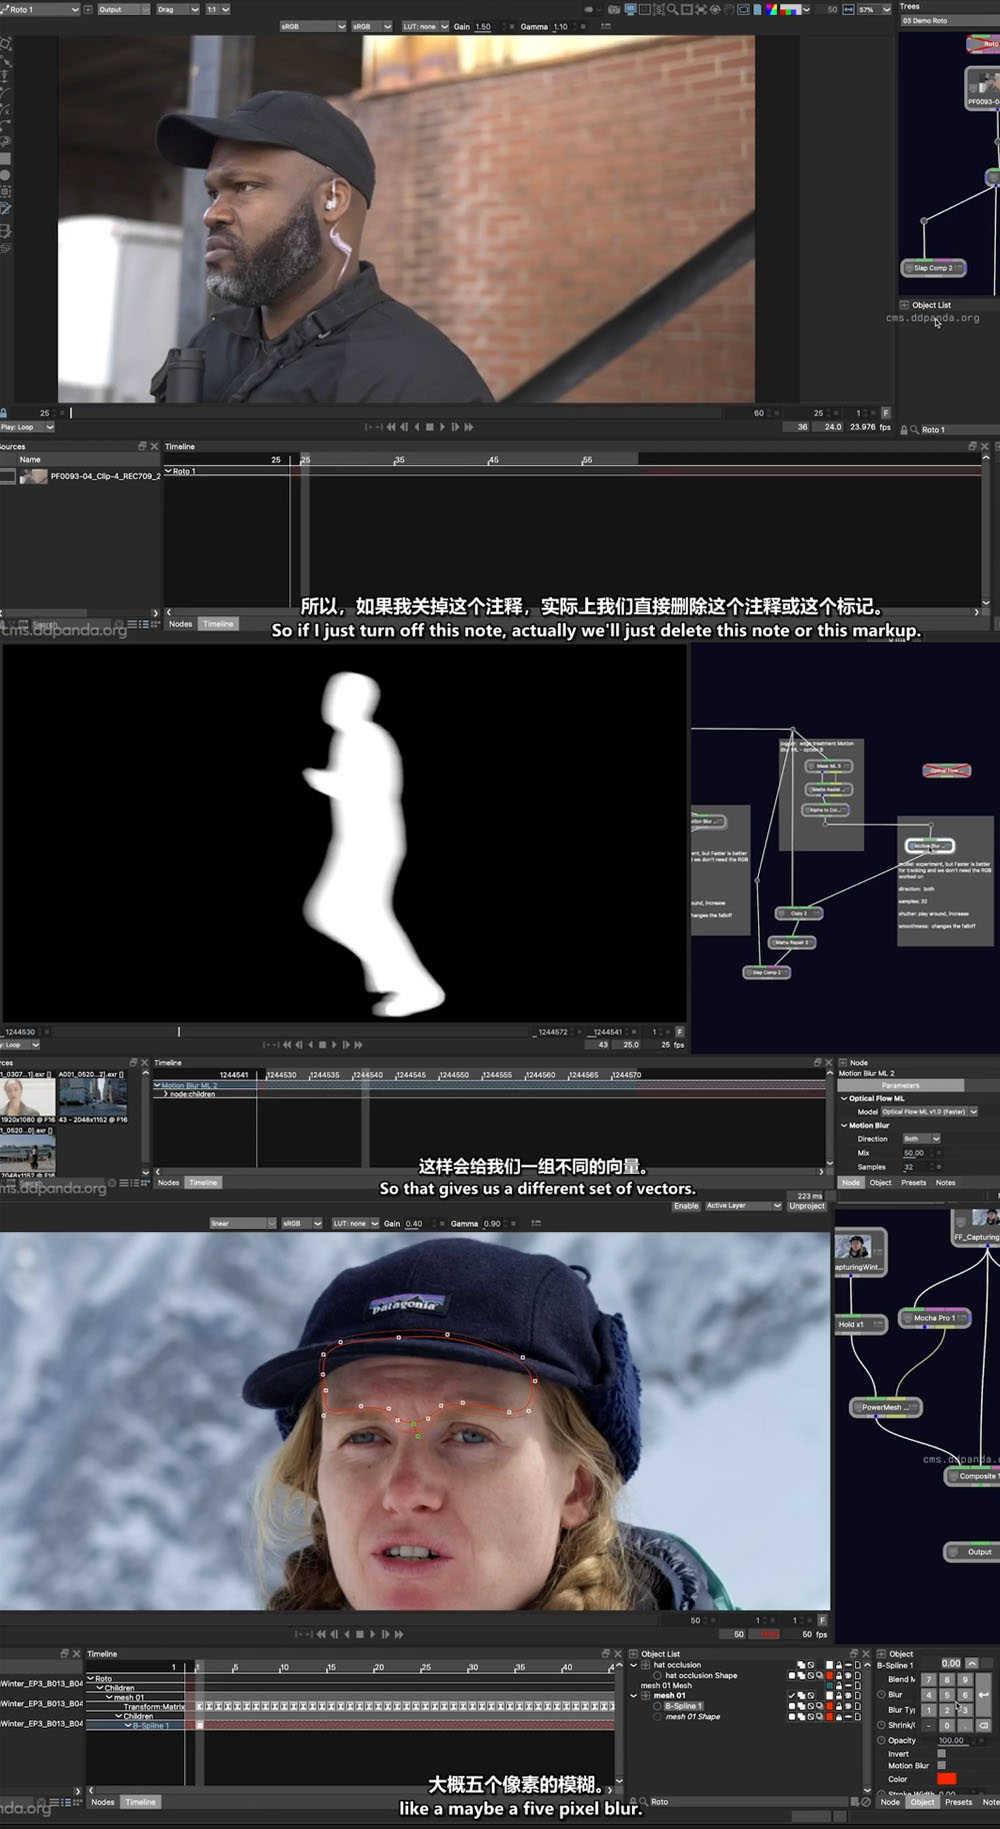
Task: Click the Enable button
Action: (686, 1206)
